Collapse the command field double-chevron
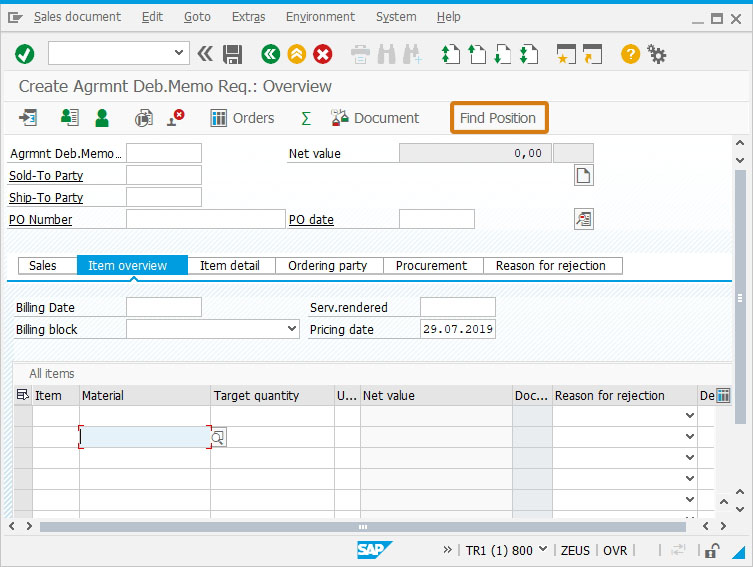The height and width of the screenshot is (567, 753). click(x=205, y=54)
